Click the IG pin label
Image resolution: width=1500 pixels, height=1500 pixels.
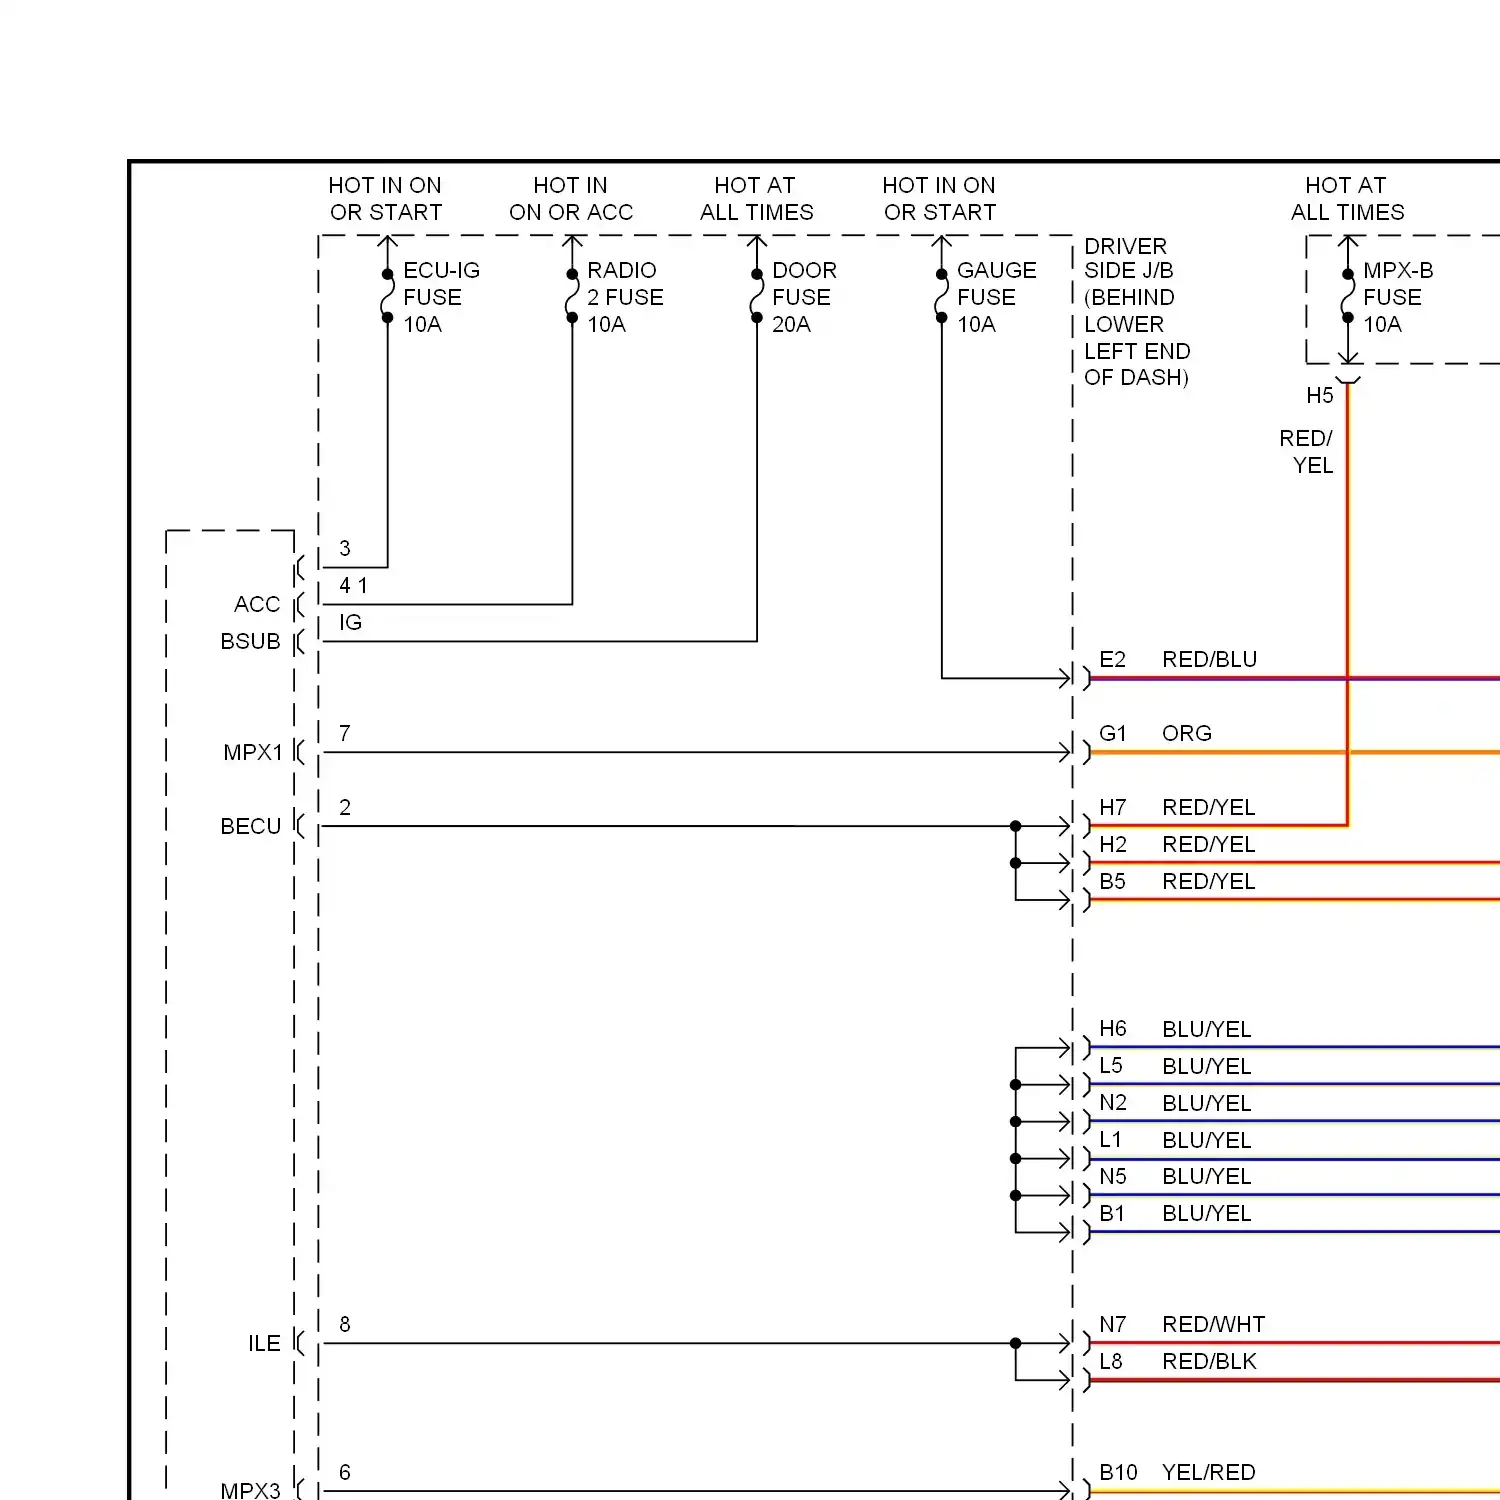click(350, 623)
